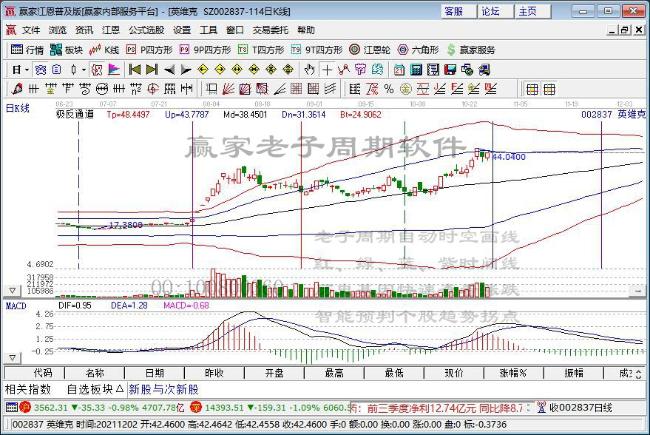Jump to last bar with green skip-forward arrow
Viewport: 650px width, 435px height.
pyautogui.click(x=152, y=70)
